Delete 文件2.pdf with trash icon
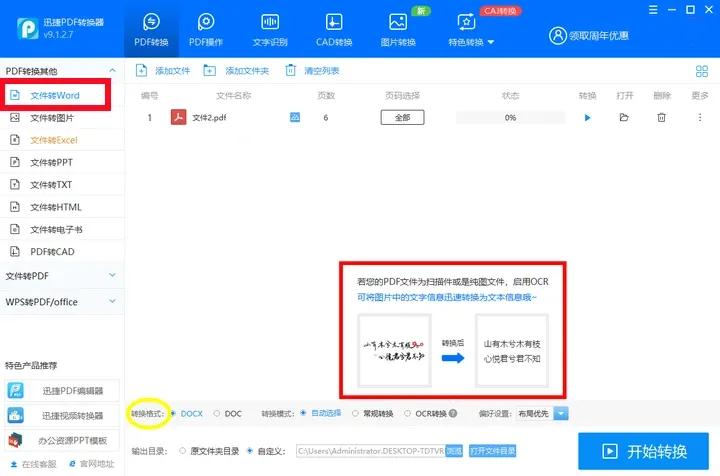The image size is (720, 476). (x=661, y=118)
